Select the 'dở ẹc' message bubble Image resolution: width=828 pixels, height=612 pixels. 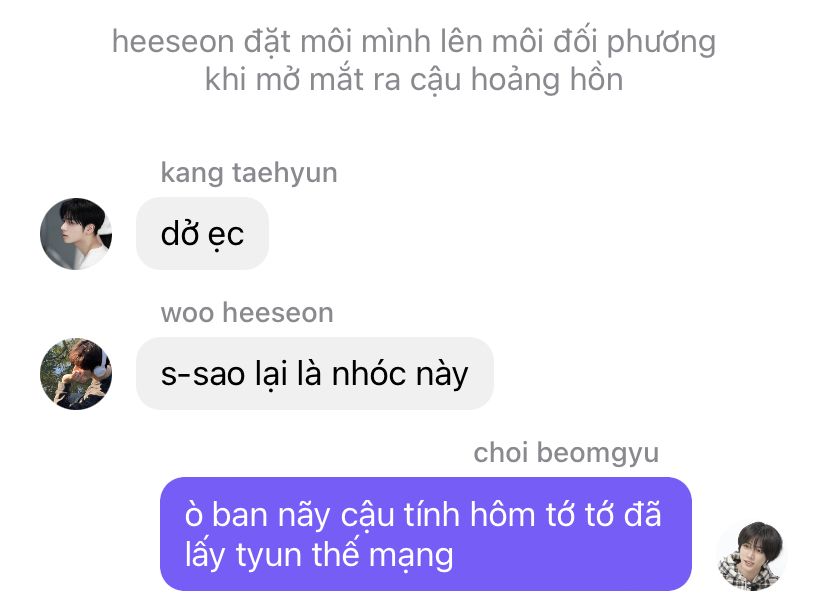(202, 233)
